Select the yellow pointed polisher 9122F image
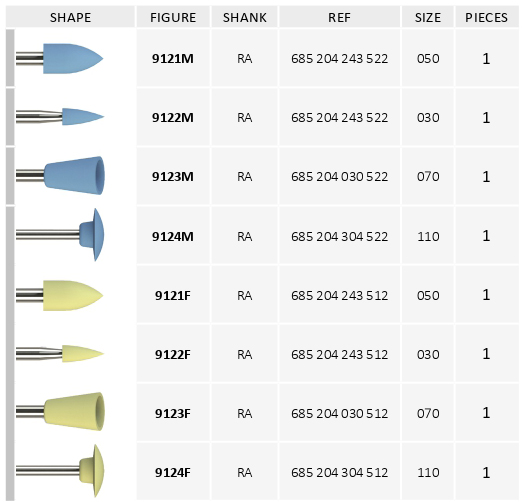The image size is (525, 502). pos(60,354)
